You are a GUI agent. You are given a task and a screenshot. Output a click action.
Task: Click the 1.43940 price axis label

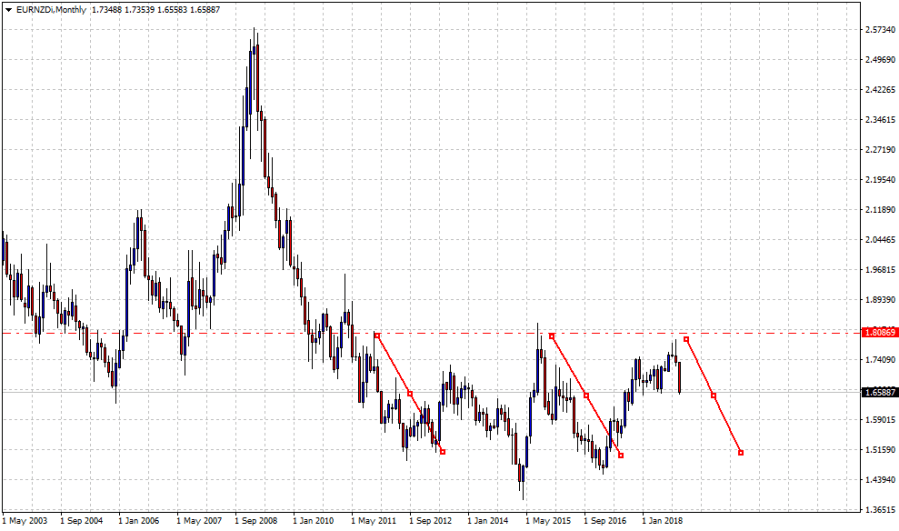tap(880, 480)
